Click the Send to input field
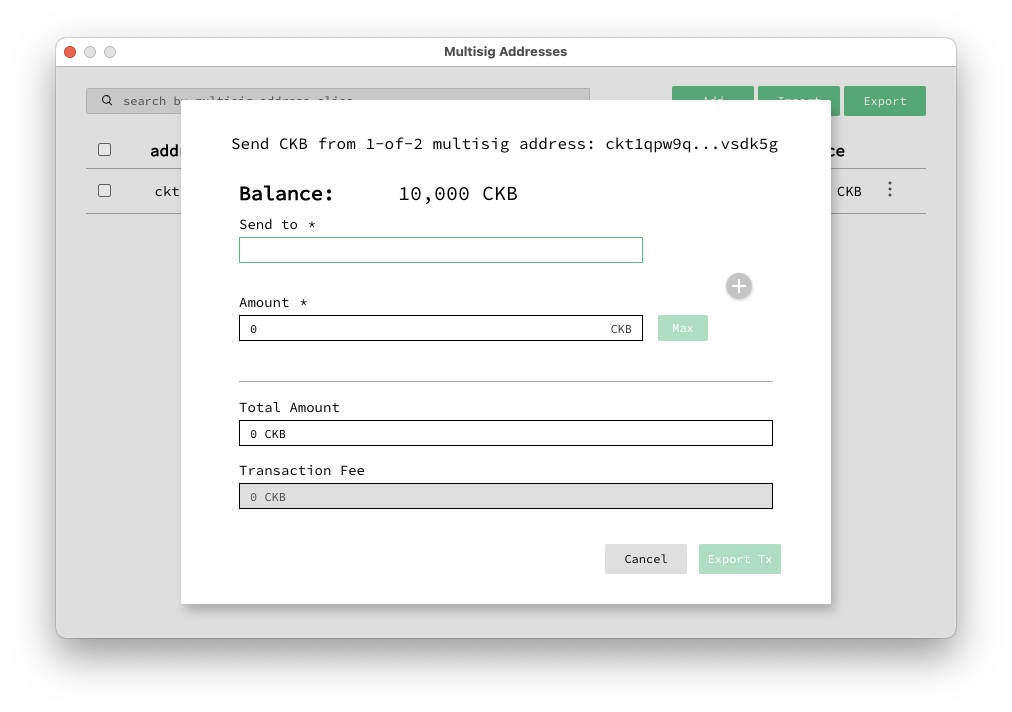 pos(440,249)
